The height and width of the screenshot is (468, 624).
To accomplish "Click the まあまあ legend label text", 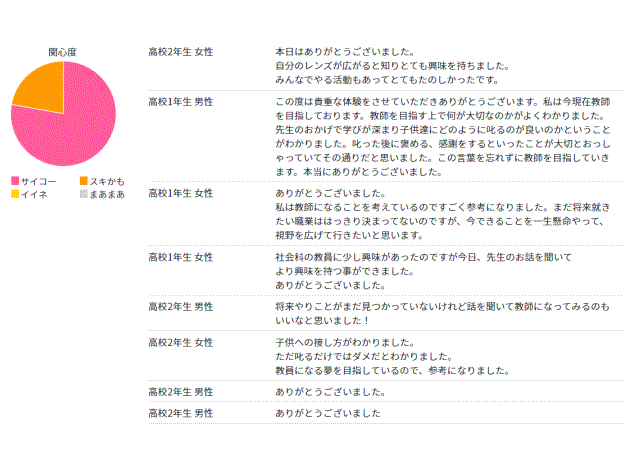I will [x=108, y=193].
